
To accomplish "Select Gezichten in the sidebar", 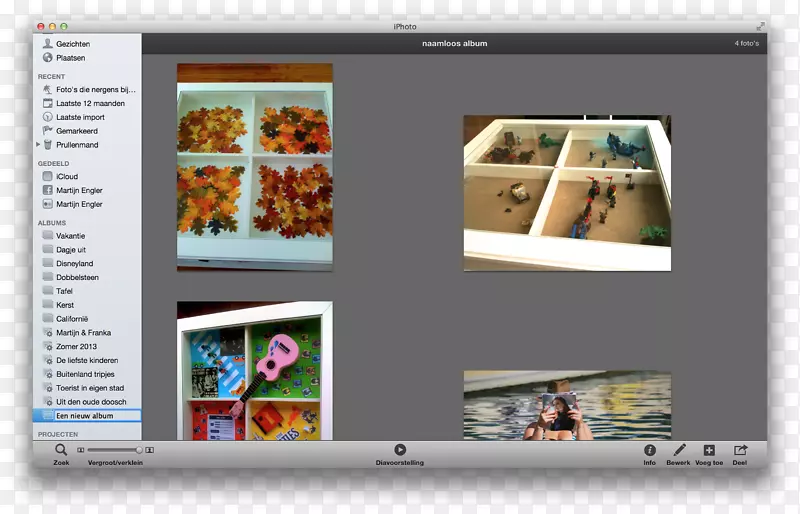I will coord(73,44).
